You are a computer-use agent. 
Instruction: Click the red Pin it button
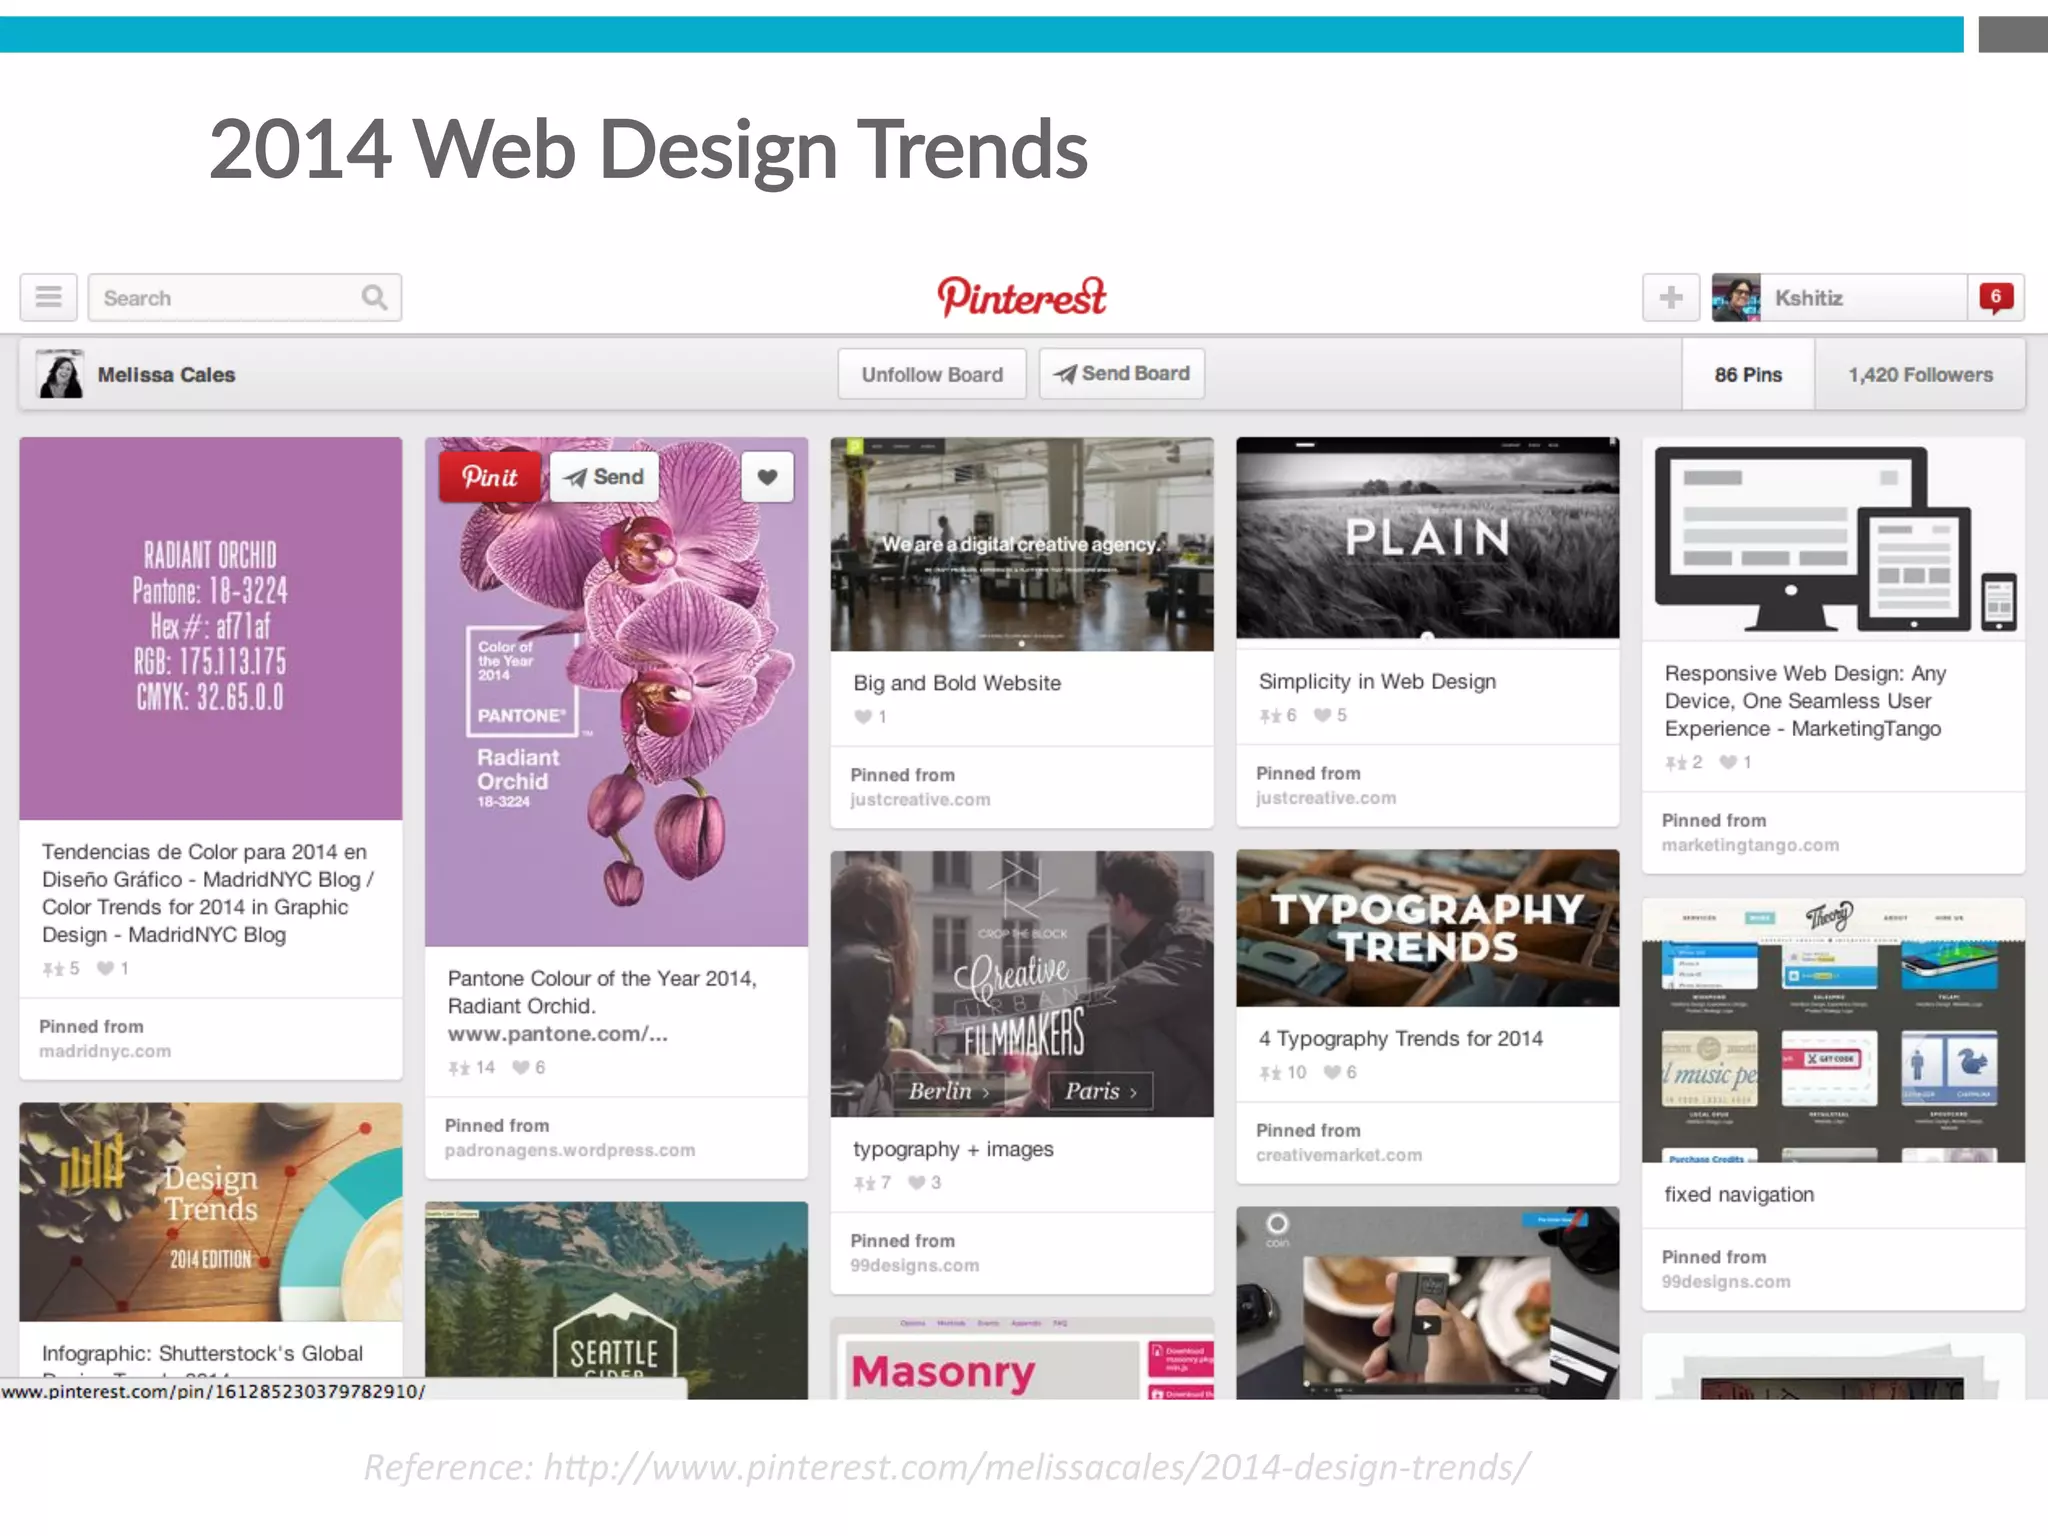(490, 476)
